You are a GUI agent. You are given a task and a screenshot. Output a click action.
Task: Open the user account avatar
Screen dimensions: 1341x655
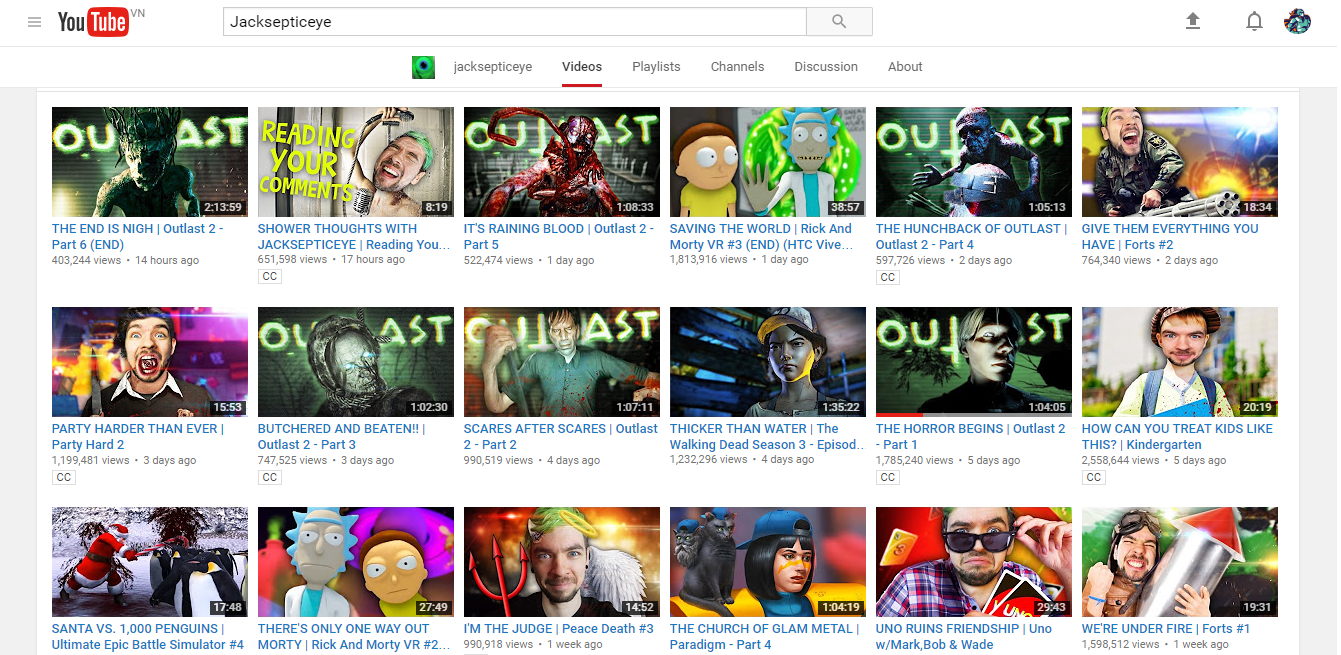[1298, 21]
